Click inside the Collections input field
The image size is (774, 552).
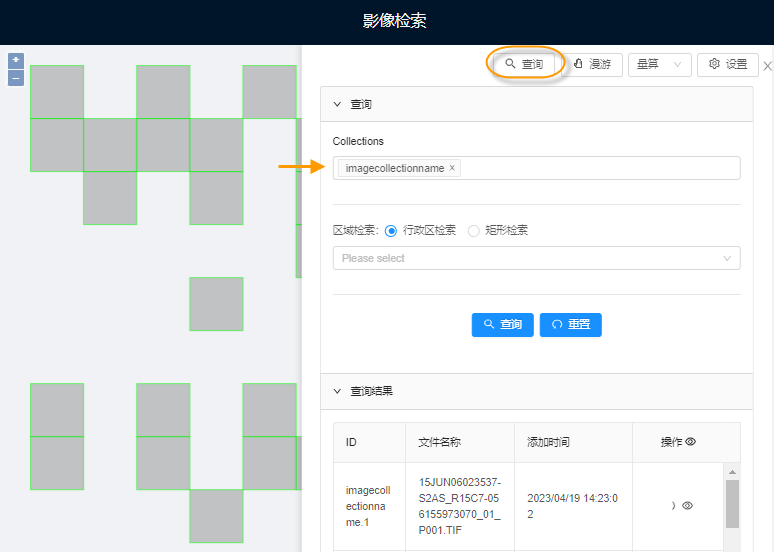(x=600, y=168)
